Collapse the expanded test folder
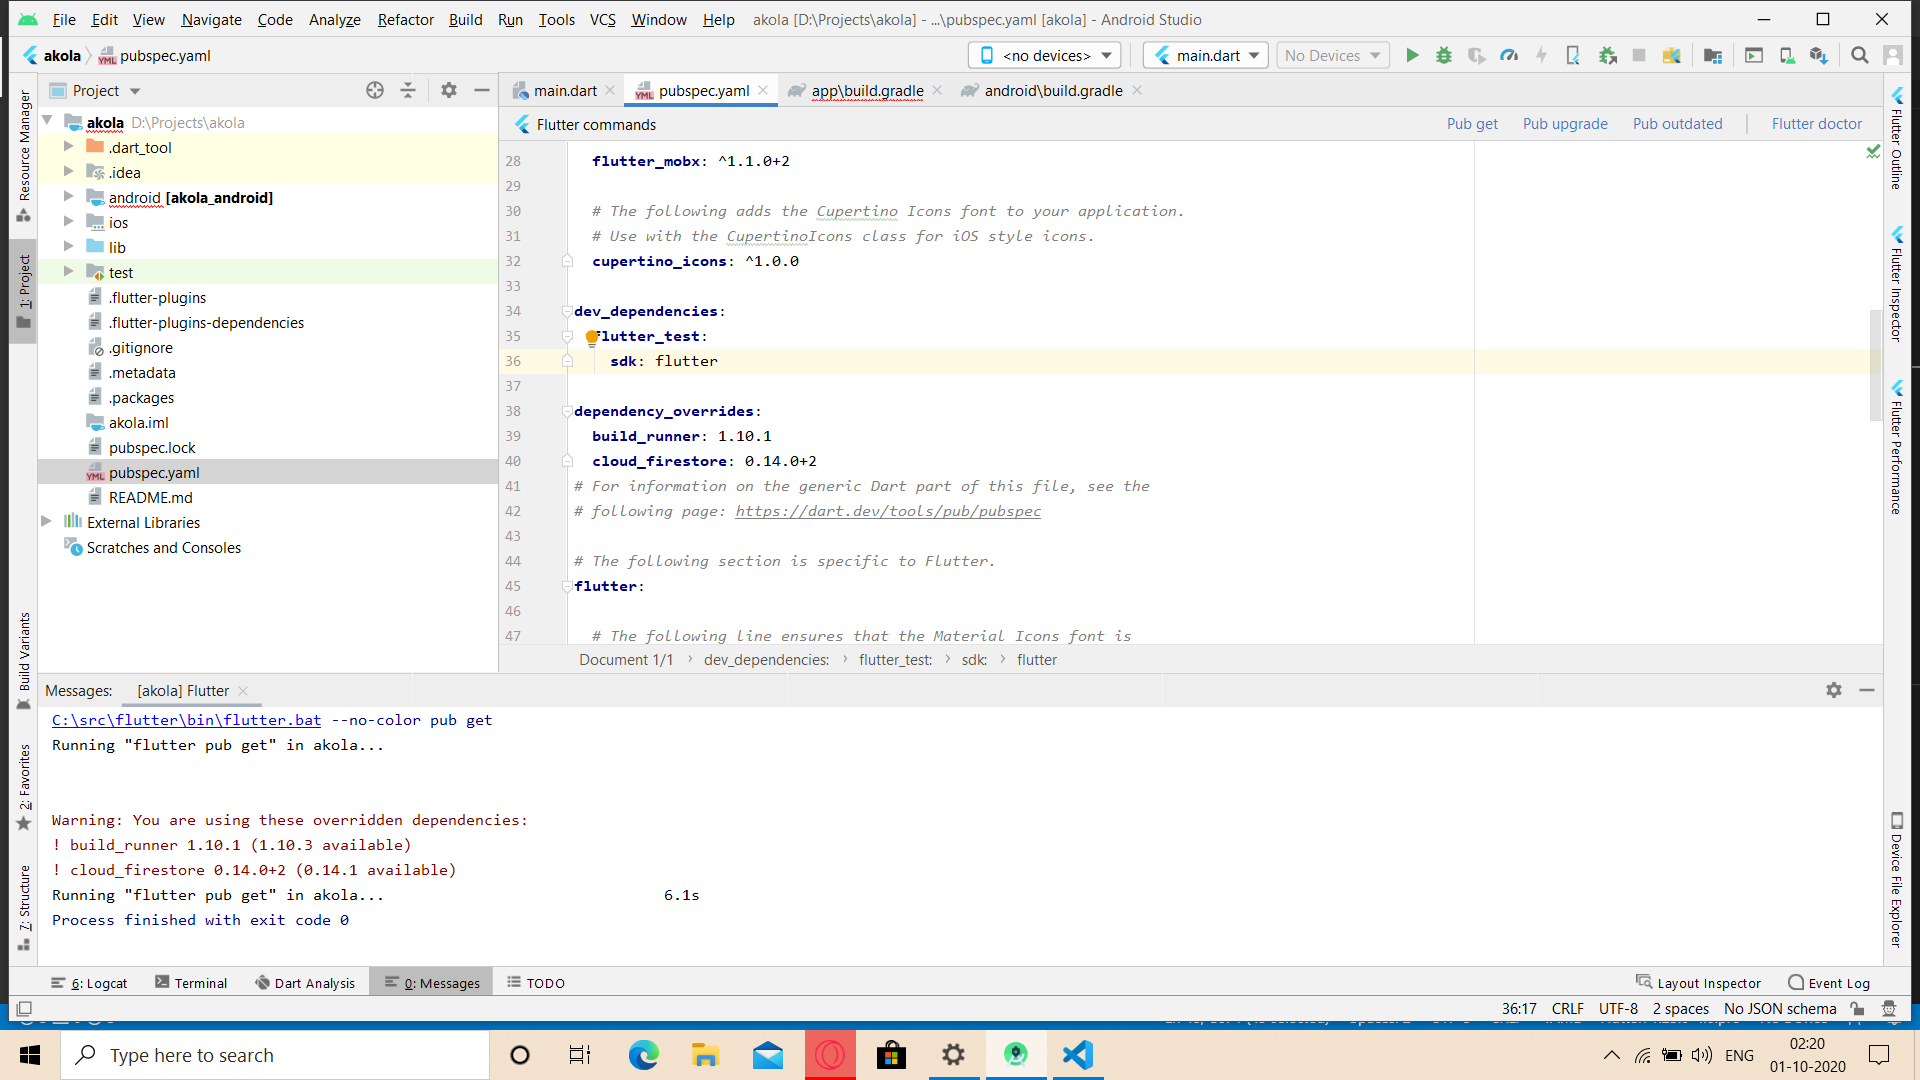 click(68, 271)
